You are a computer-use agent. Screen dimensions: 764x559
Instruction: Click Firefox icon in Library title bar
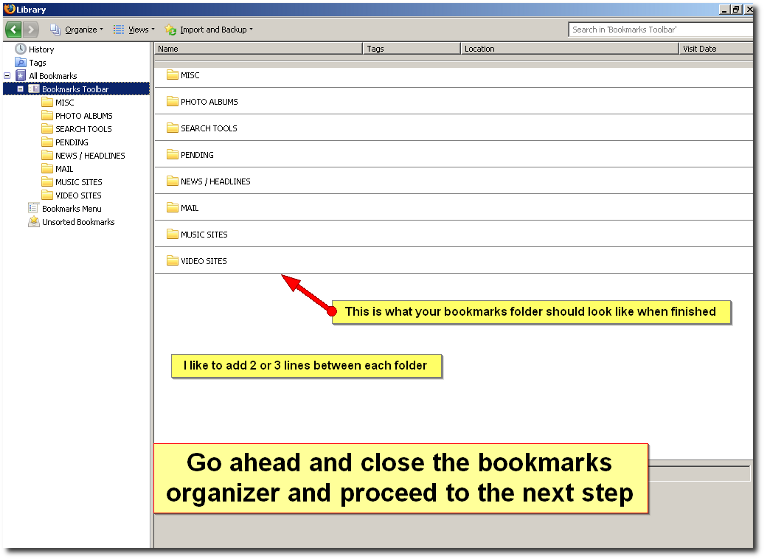pos(9,9)
